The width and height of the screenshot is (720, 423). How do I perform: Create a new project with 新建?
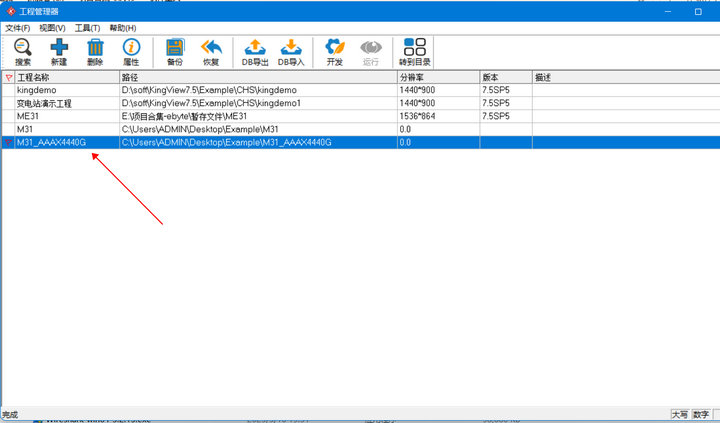click(59, 52)
